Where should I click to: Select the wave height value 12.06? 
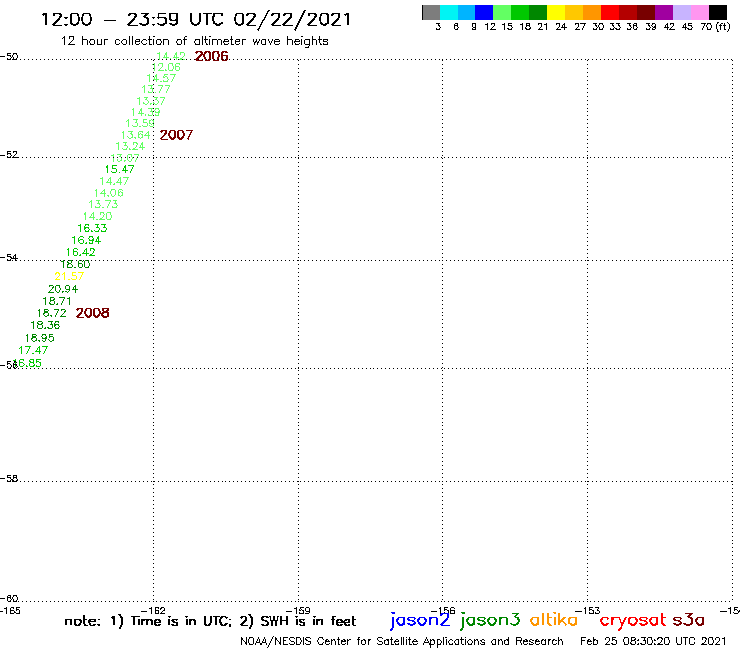click(x=166, y=68)
